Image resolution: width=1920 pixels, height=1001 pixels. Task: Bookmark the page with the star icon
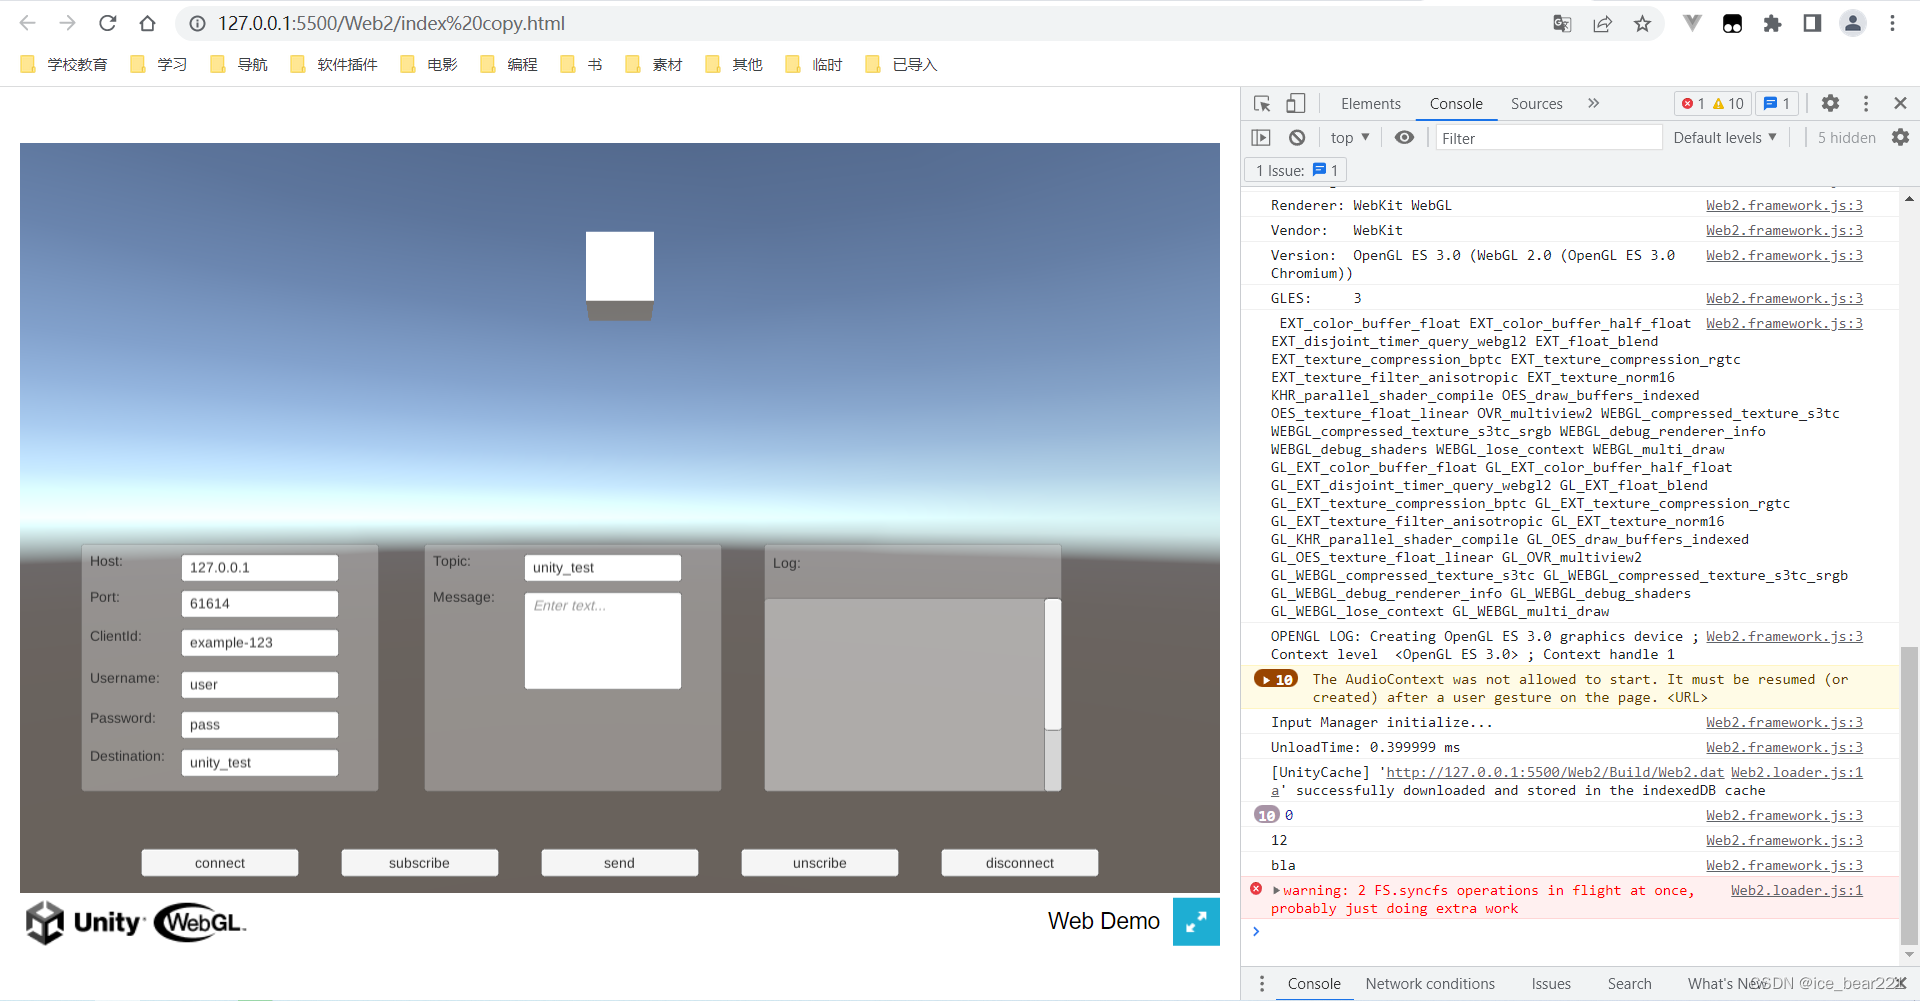[1641, 23]
